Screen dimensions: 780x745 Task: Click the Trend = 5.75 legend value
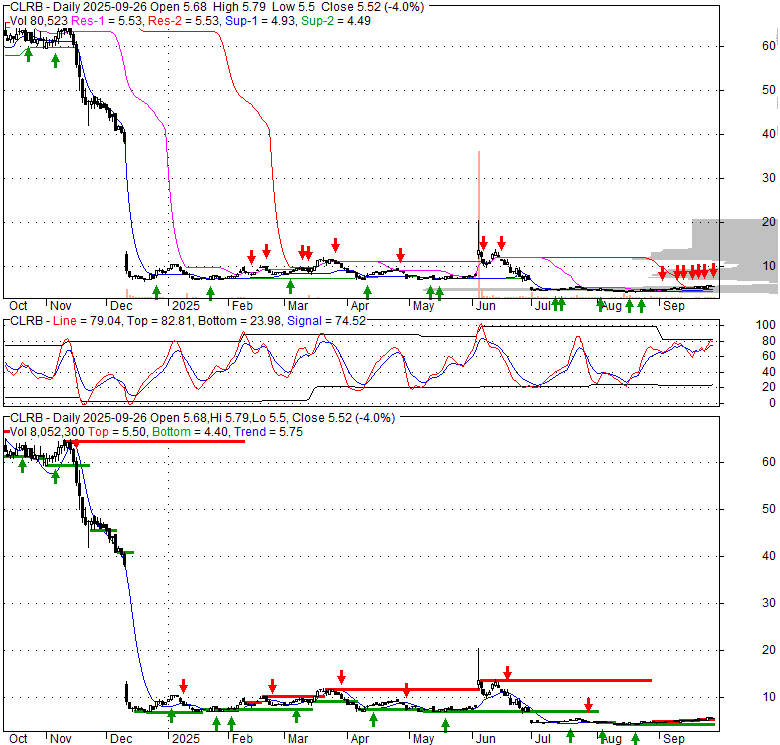[269, 432]
